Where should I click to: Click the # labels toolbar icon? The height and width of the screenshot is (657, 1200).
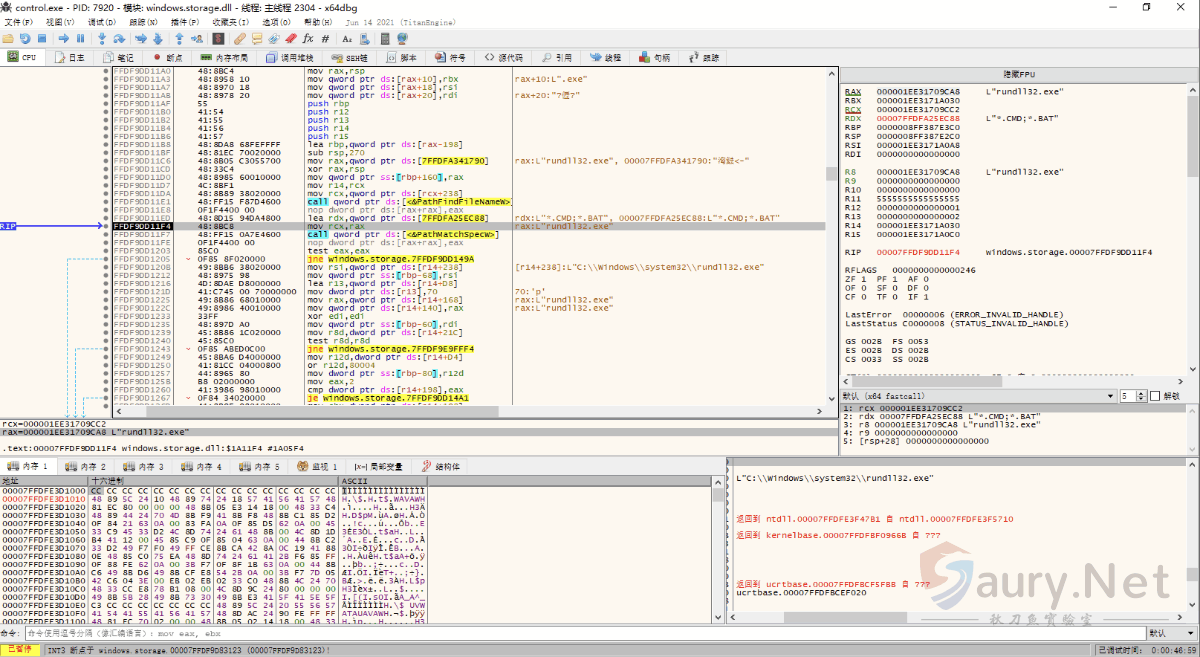pos(325,38)
